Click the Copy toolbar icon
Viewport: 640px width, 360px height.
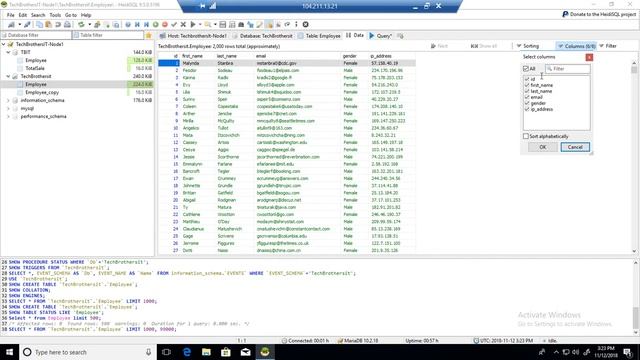tap(40, 24)
